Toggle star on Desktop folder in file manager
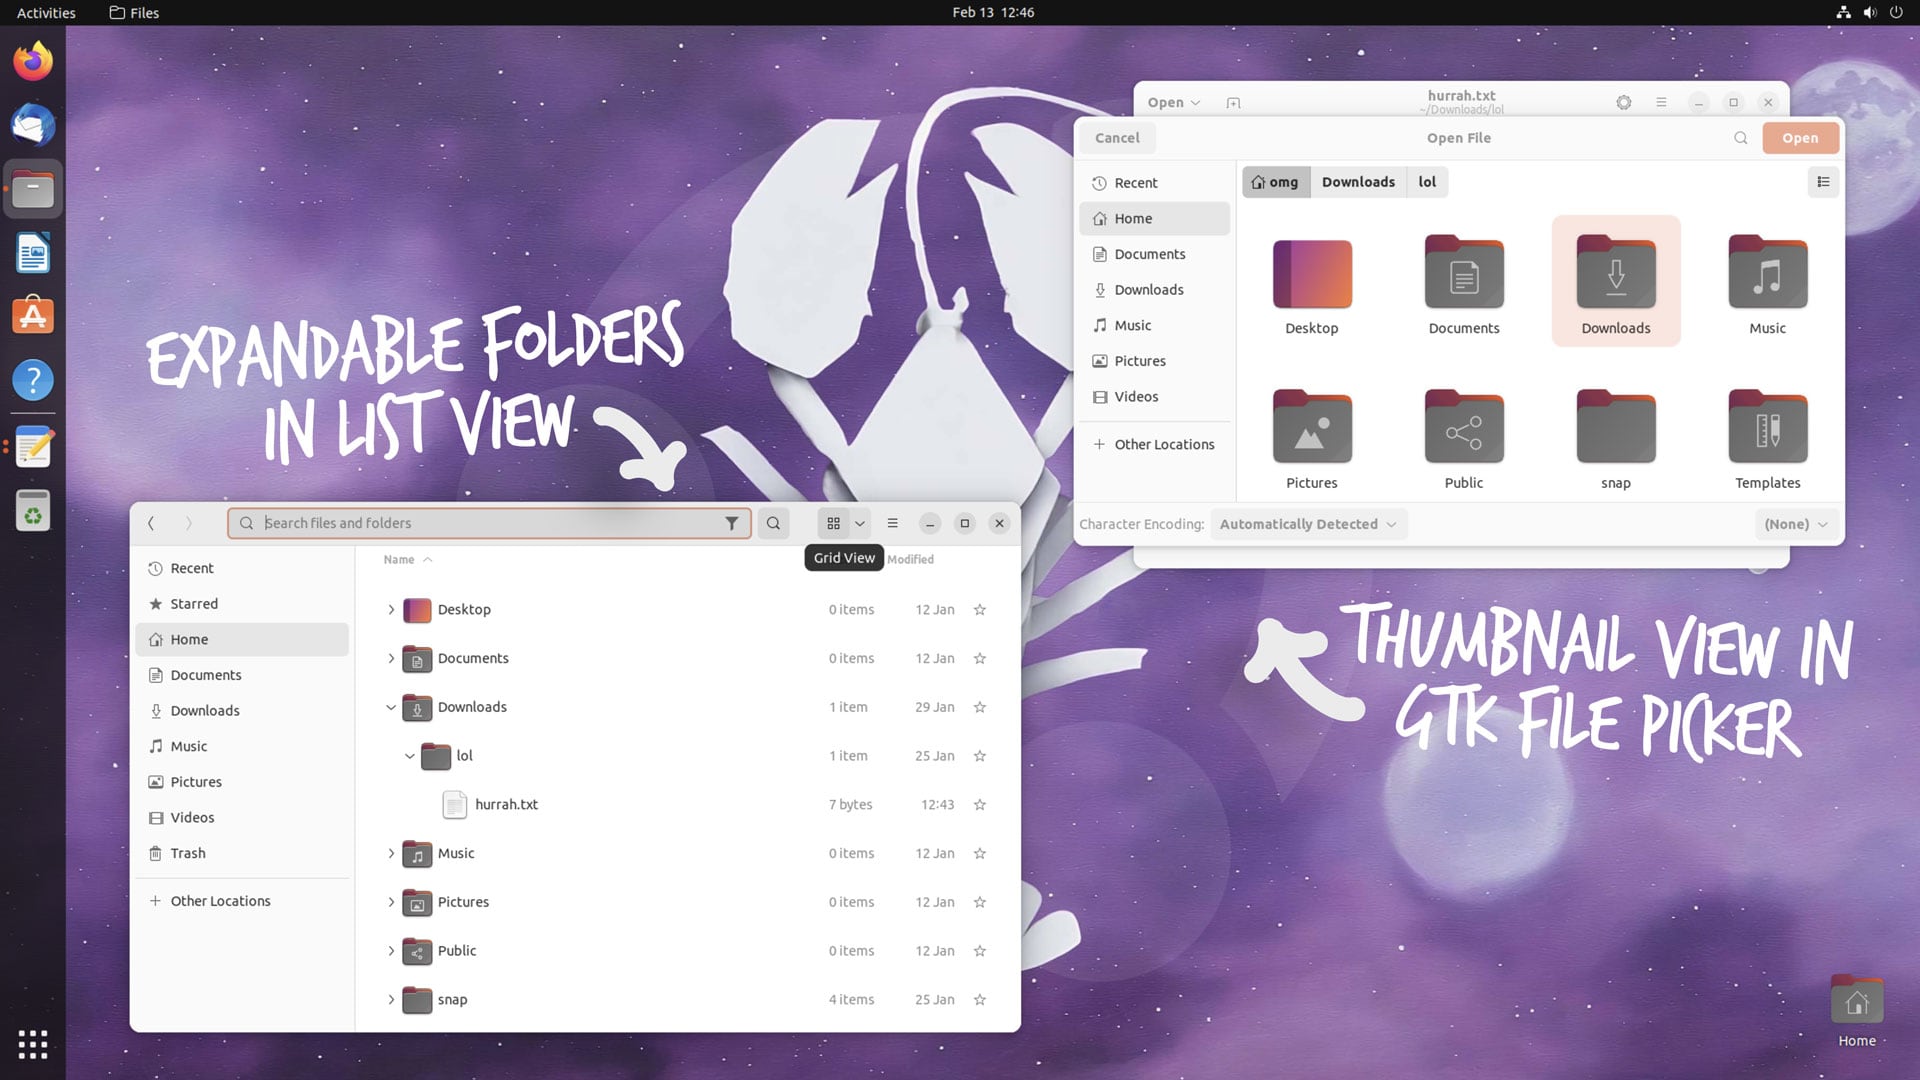This screenshot has width=1920, height=1080. tap(980, 609)
